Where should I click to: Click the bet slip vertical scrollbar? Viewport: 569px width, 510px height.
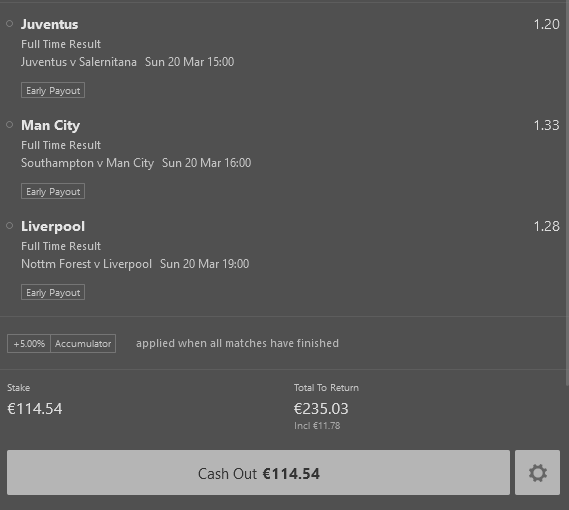tap(567, 192)
